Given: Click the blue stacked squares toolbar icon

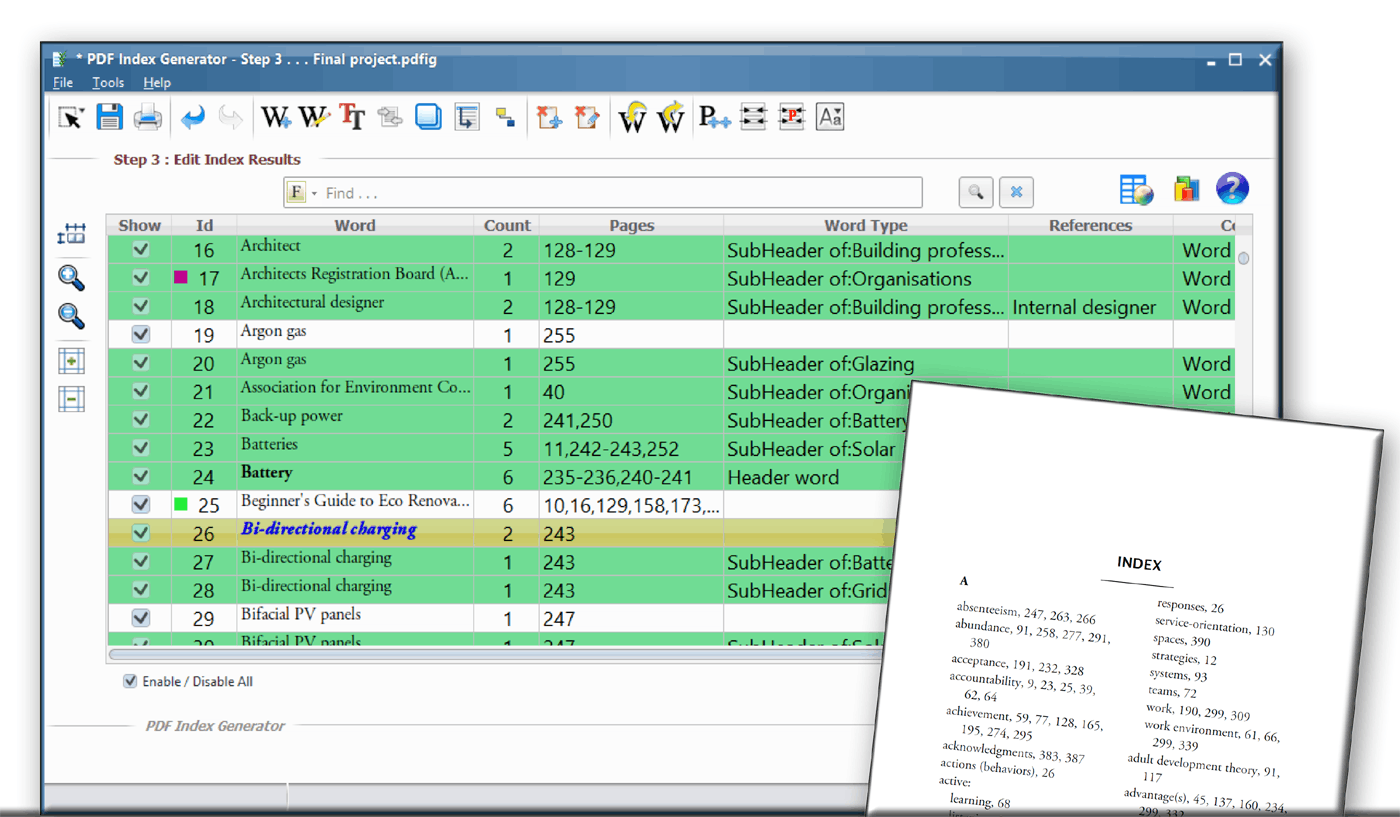Looking at the screenshot, I should coord(428,118).
